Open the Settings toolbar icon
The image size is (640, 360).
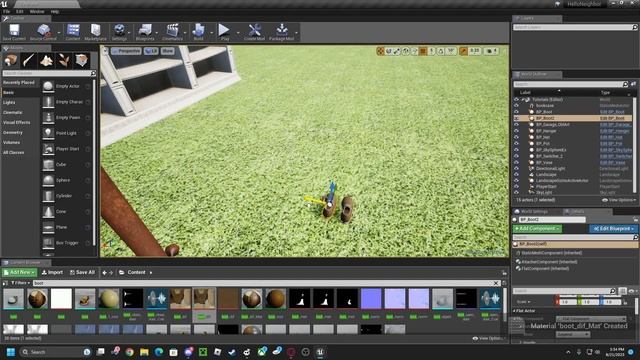click(x=119, y=32)
